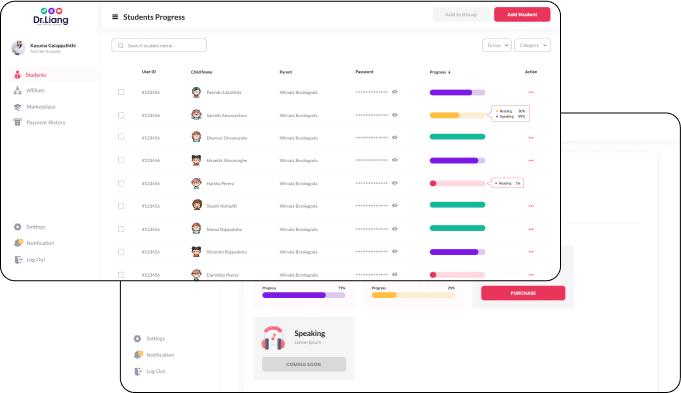Reveal the password for Pasindu Lakshitha

point(395,92)
